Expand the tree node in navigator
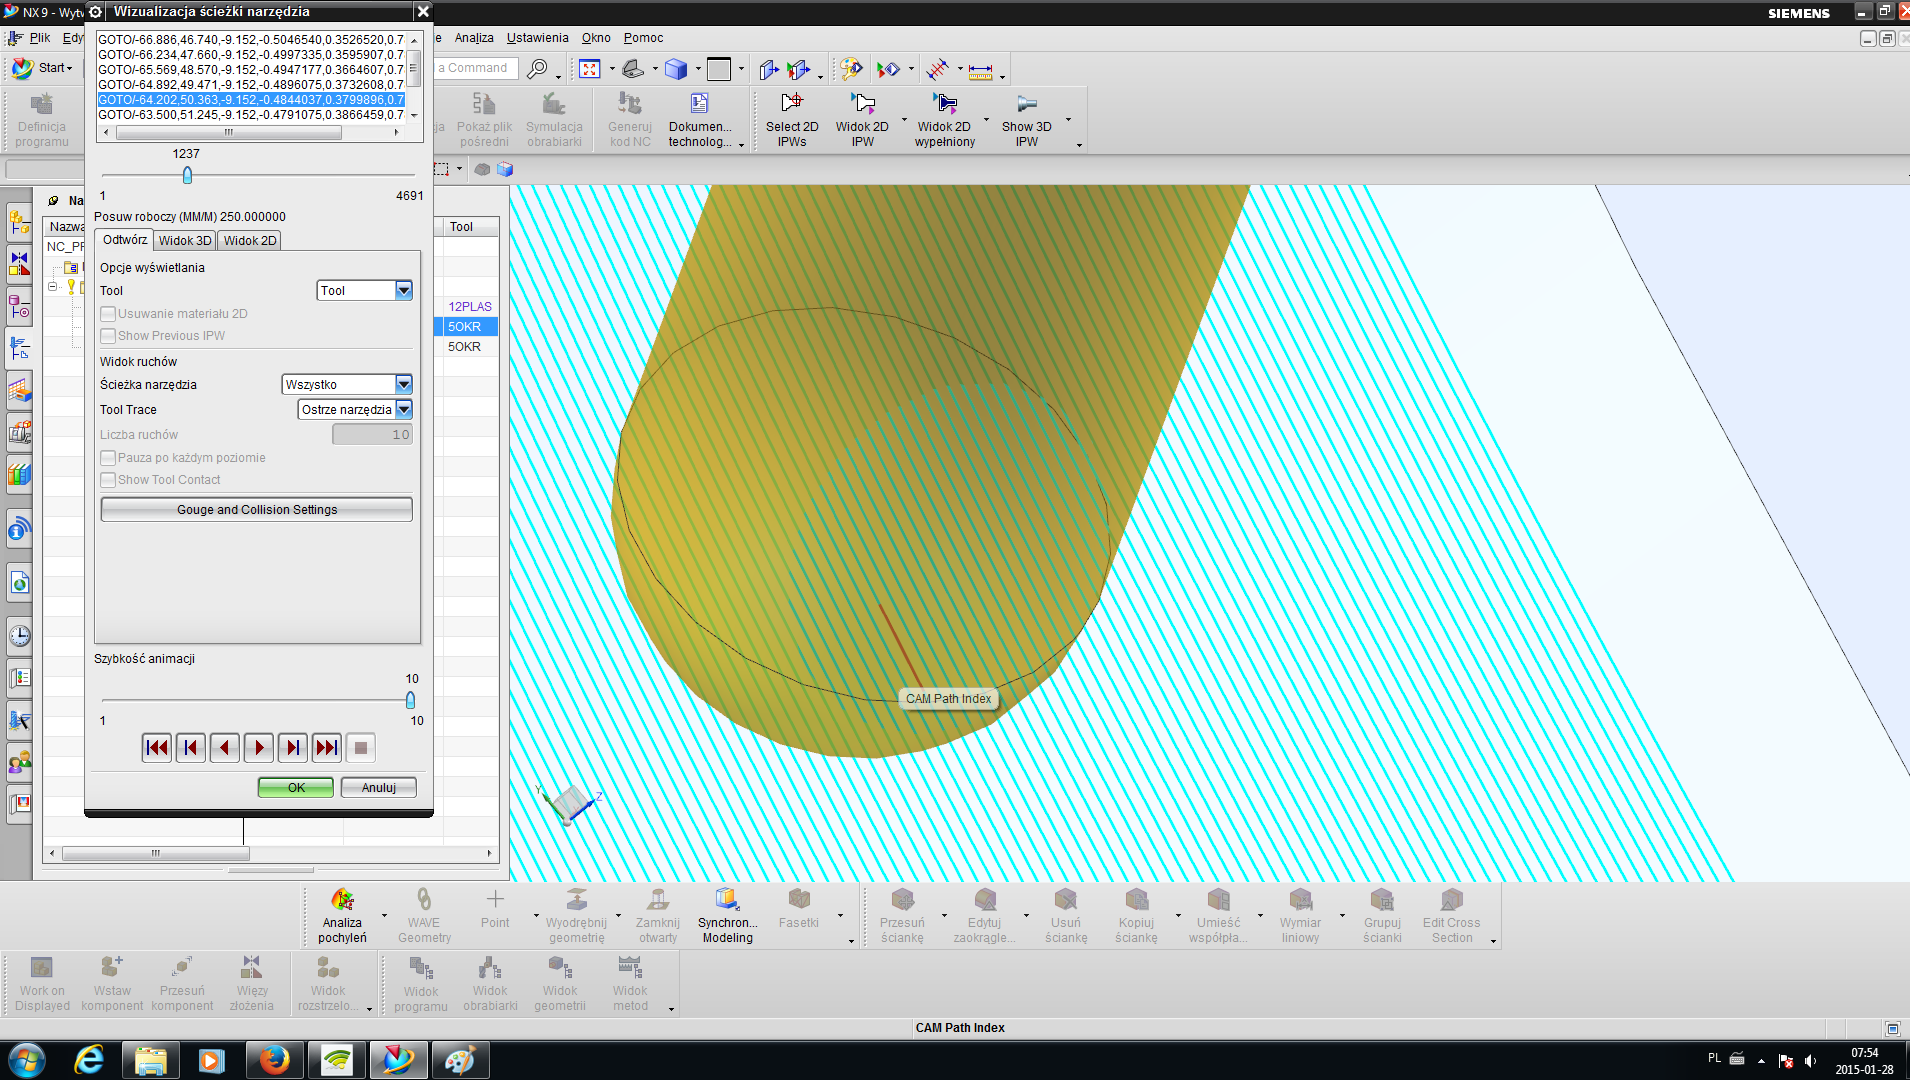Screen dimensions: 1910x1085 click(x=53, y=286)
